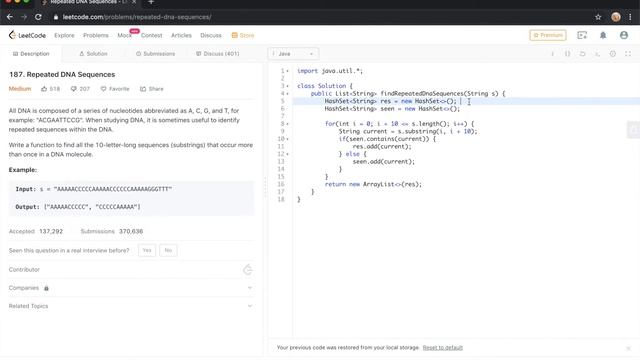Bookmark this page with star icon
This screenshot has height=360, width=640.
pos(598,17)
